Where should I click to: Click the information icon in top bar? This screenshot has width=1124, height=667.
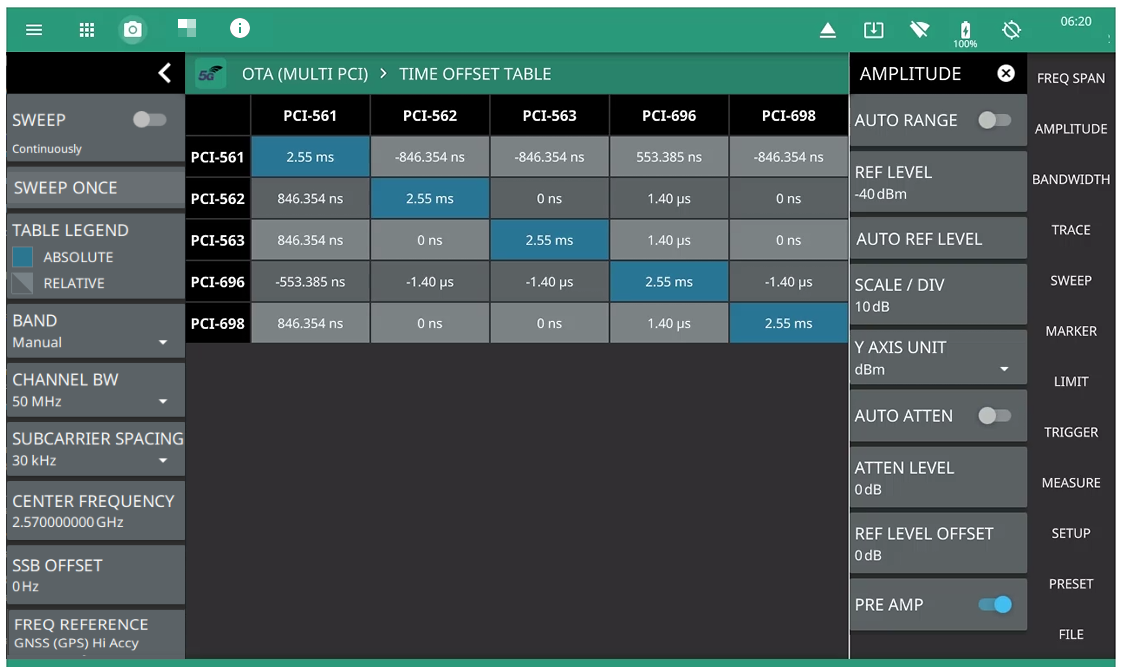[x=240, y=28]
